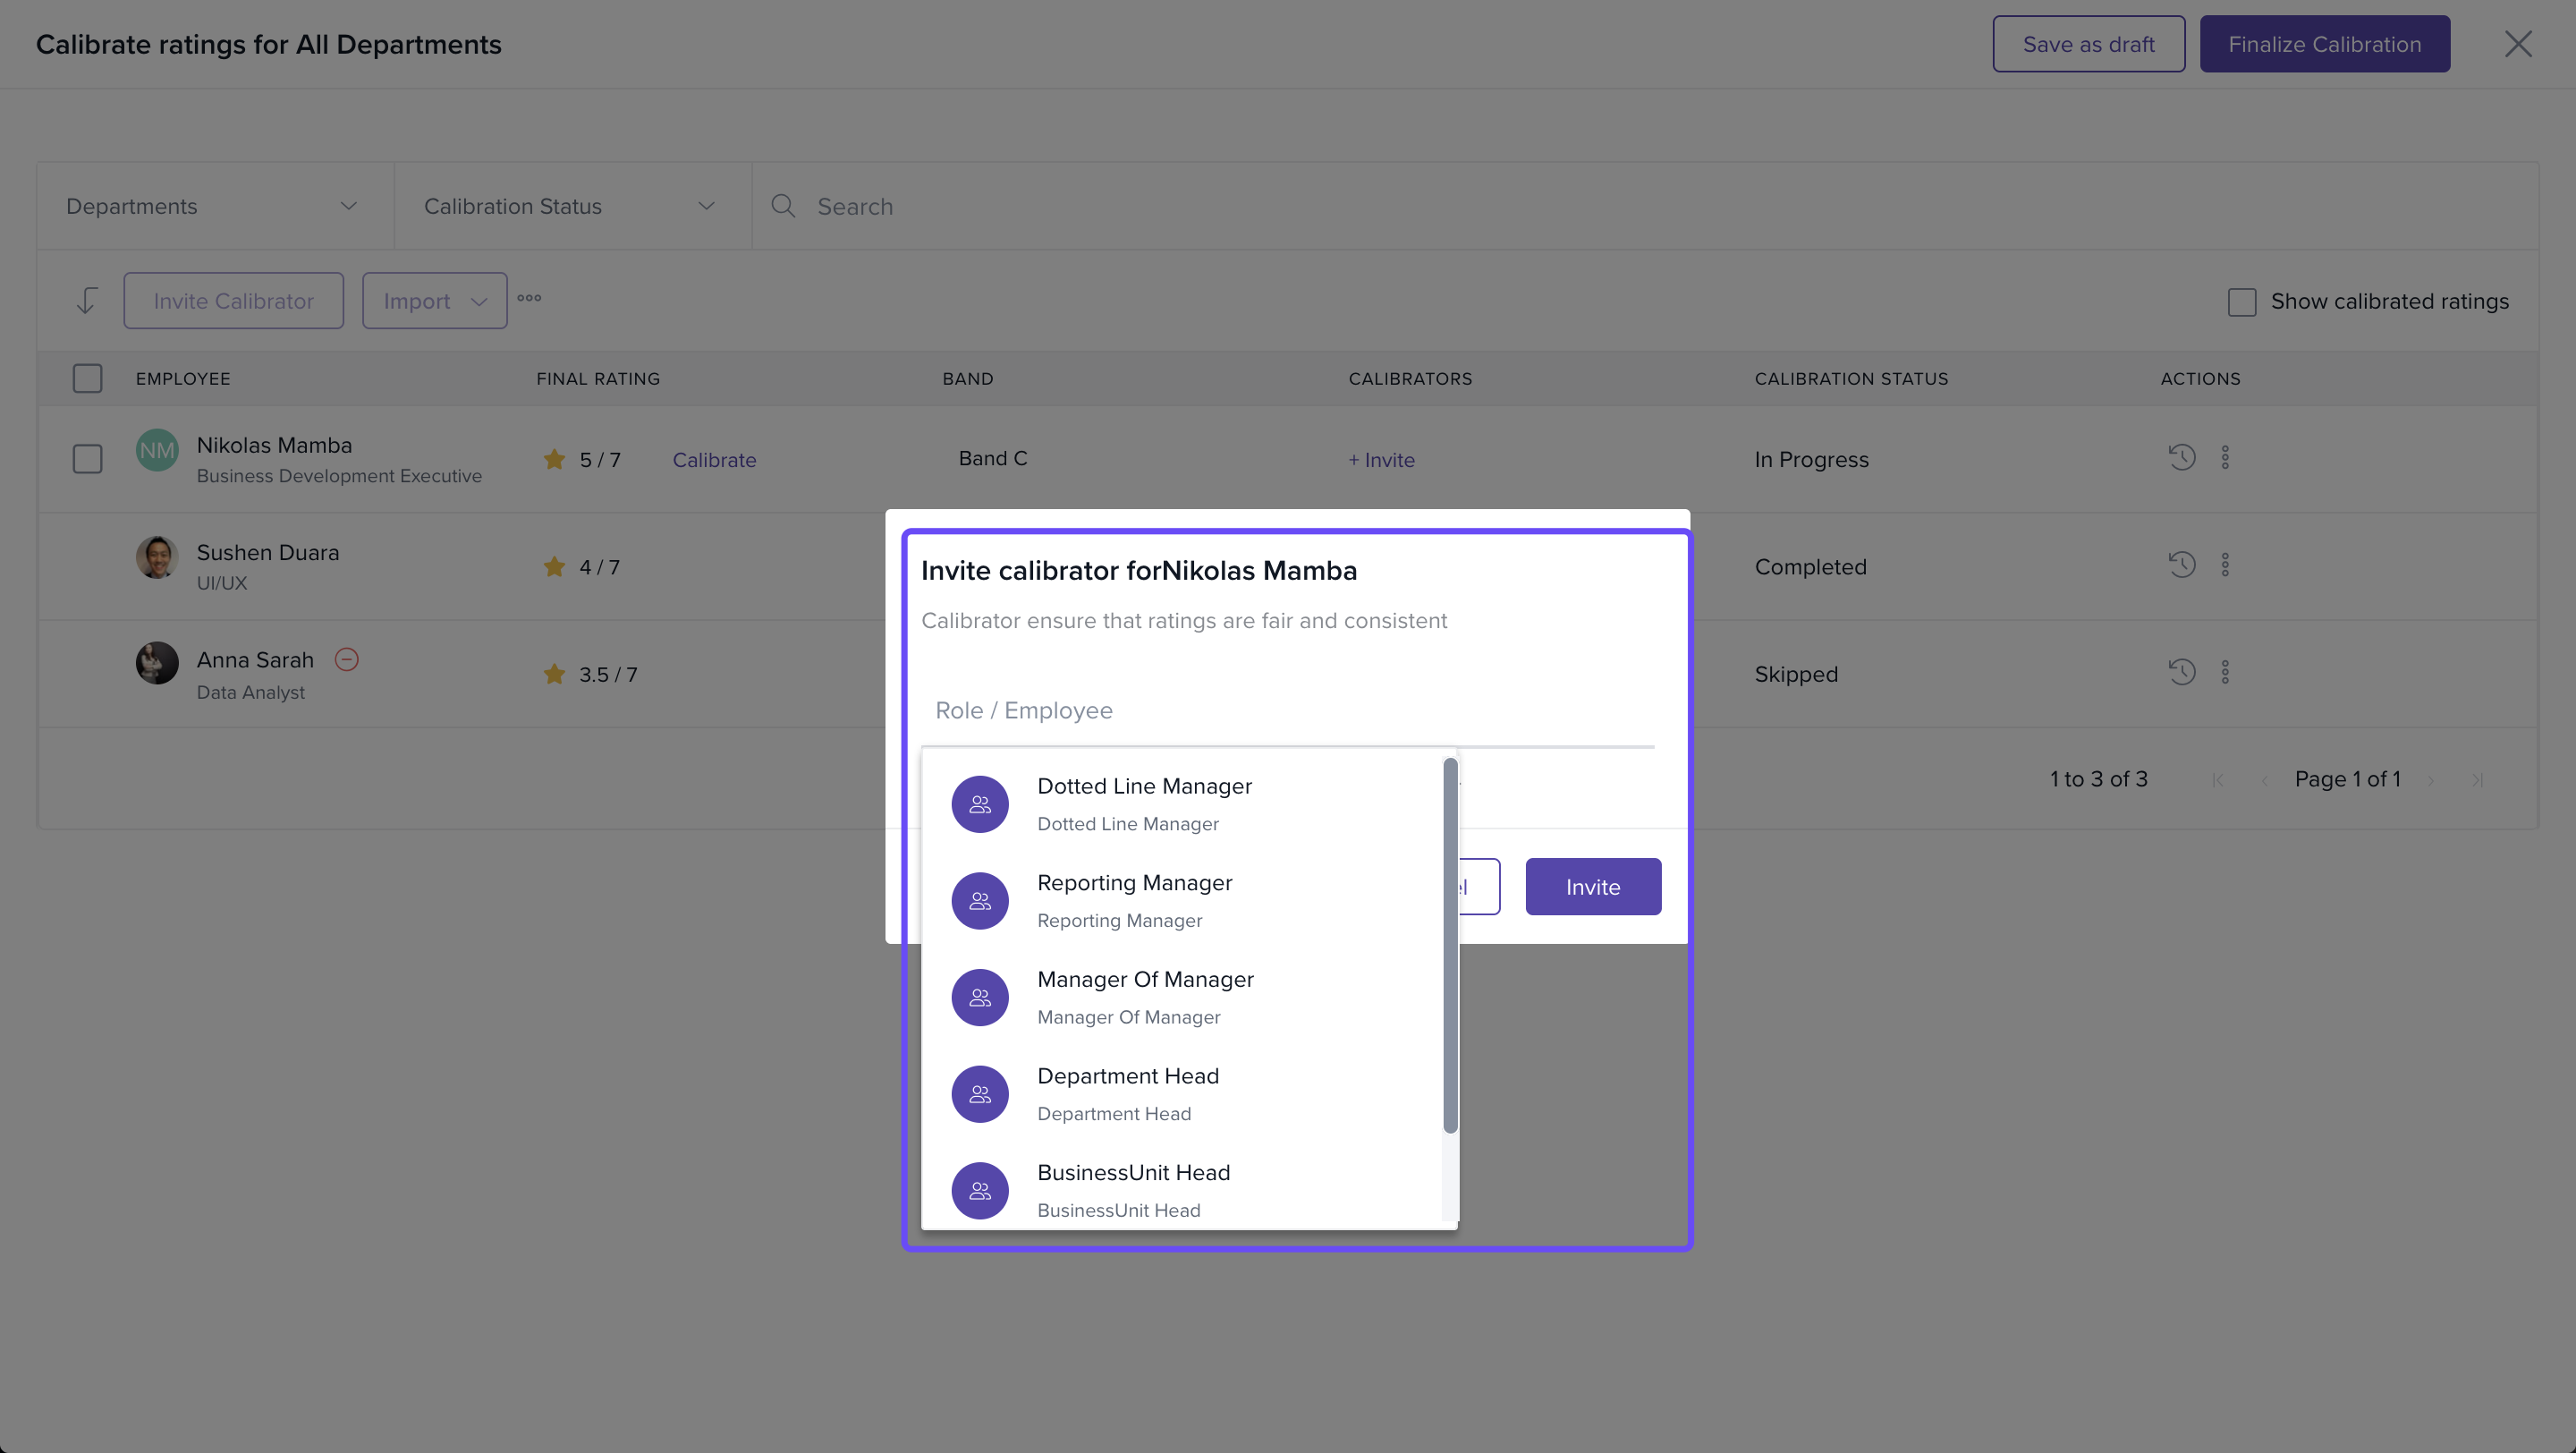2576x1453 pixels.
Task: Expand the Import dropdown button
Action: point(434,301)
